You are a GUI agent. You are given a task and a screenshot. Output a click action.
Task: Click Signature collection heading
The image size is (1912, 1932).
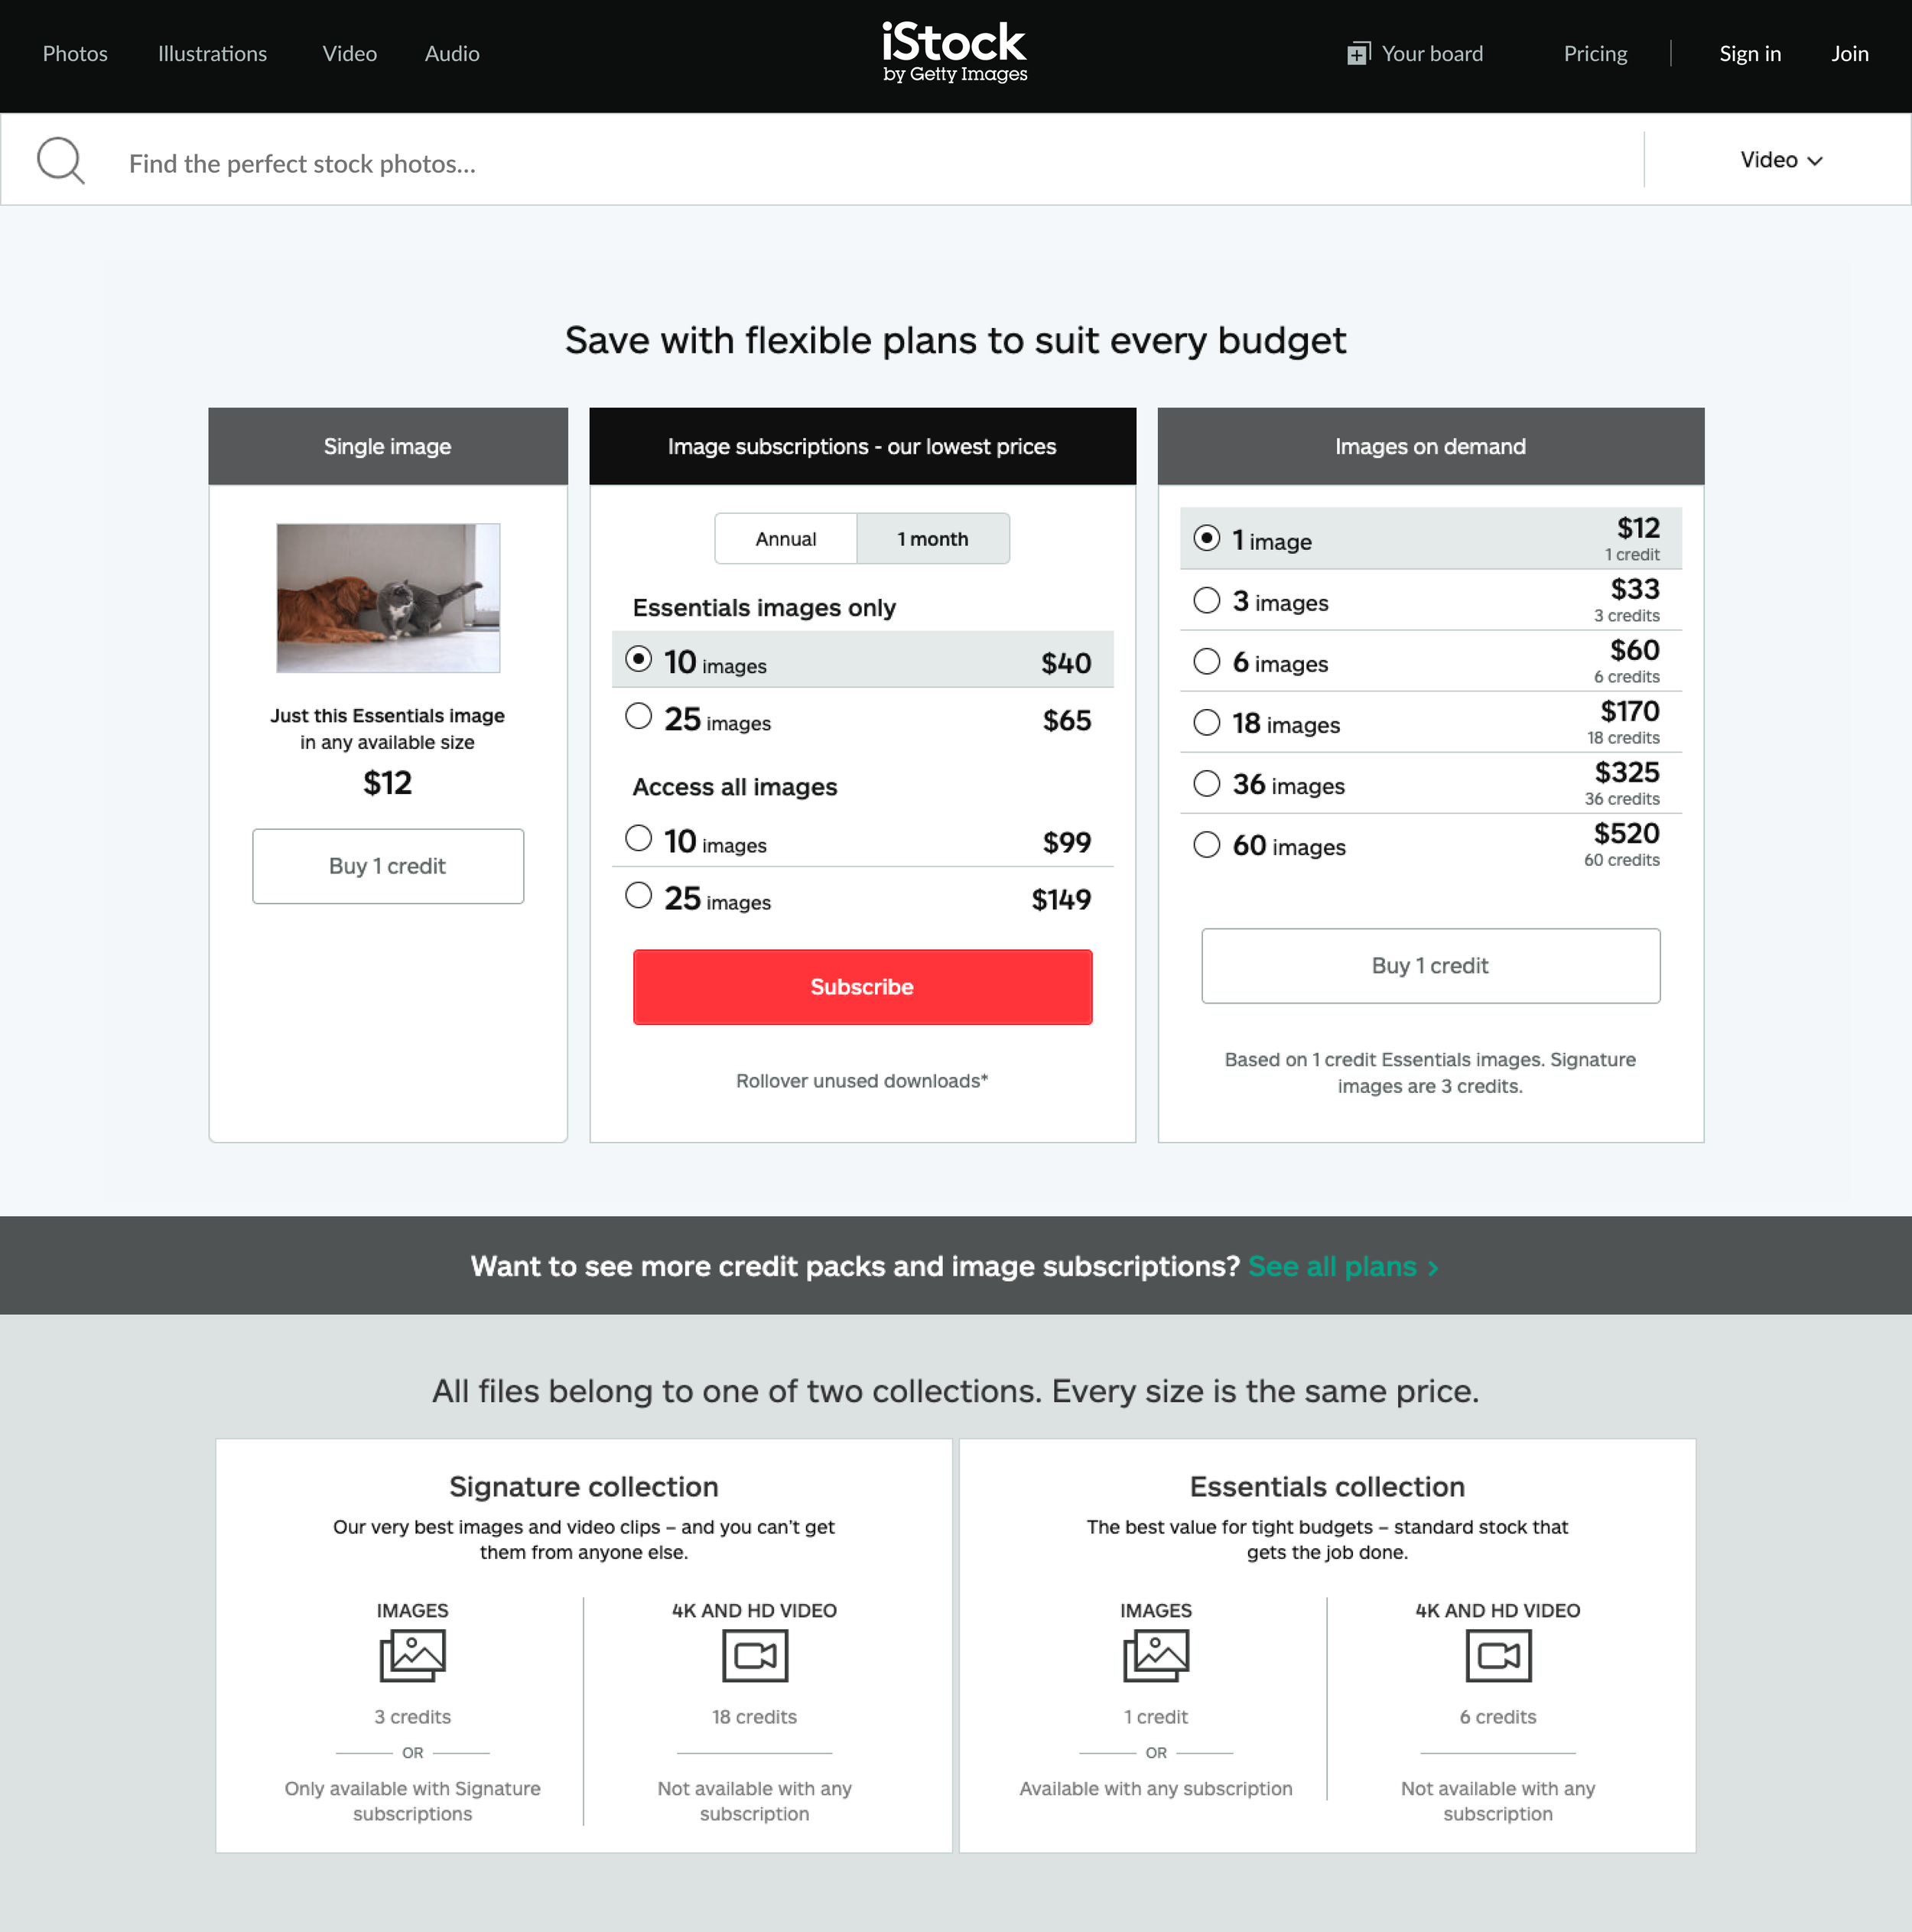[x=584, y=1487]
